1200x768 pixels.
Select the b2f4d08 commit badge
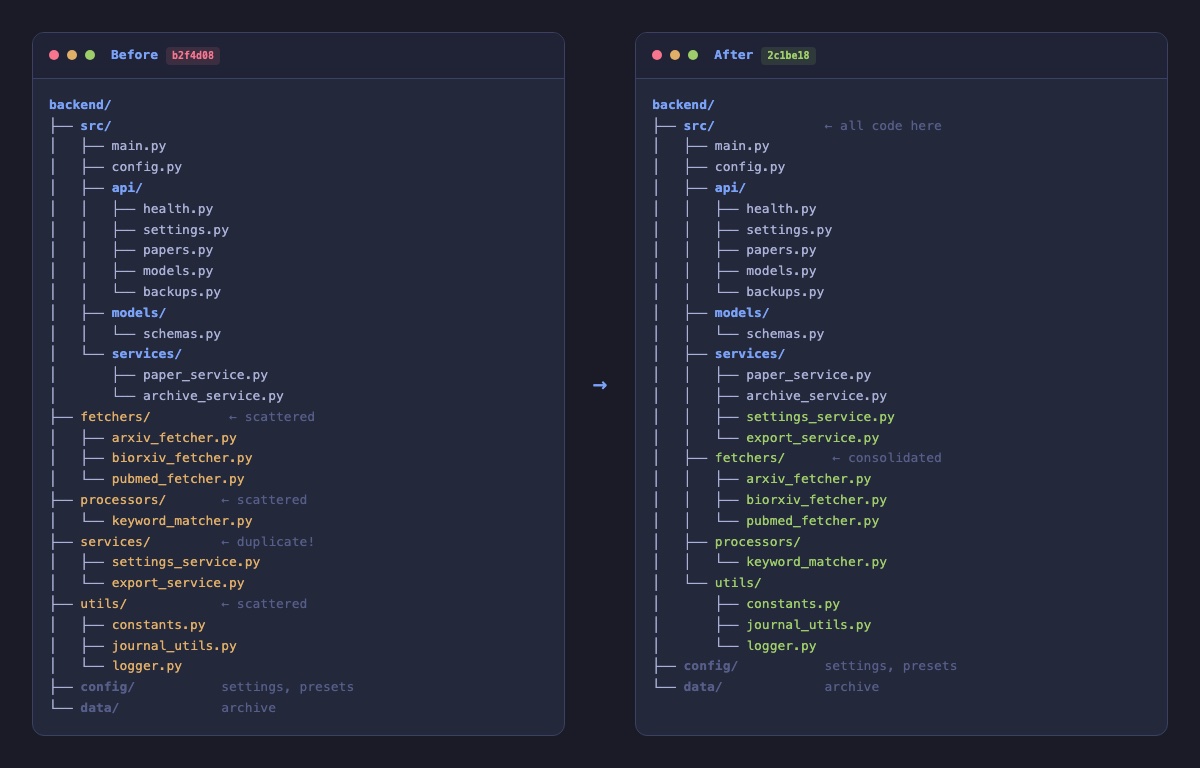coord(193,55)
